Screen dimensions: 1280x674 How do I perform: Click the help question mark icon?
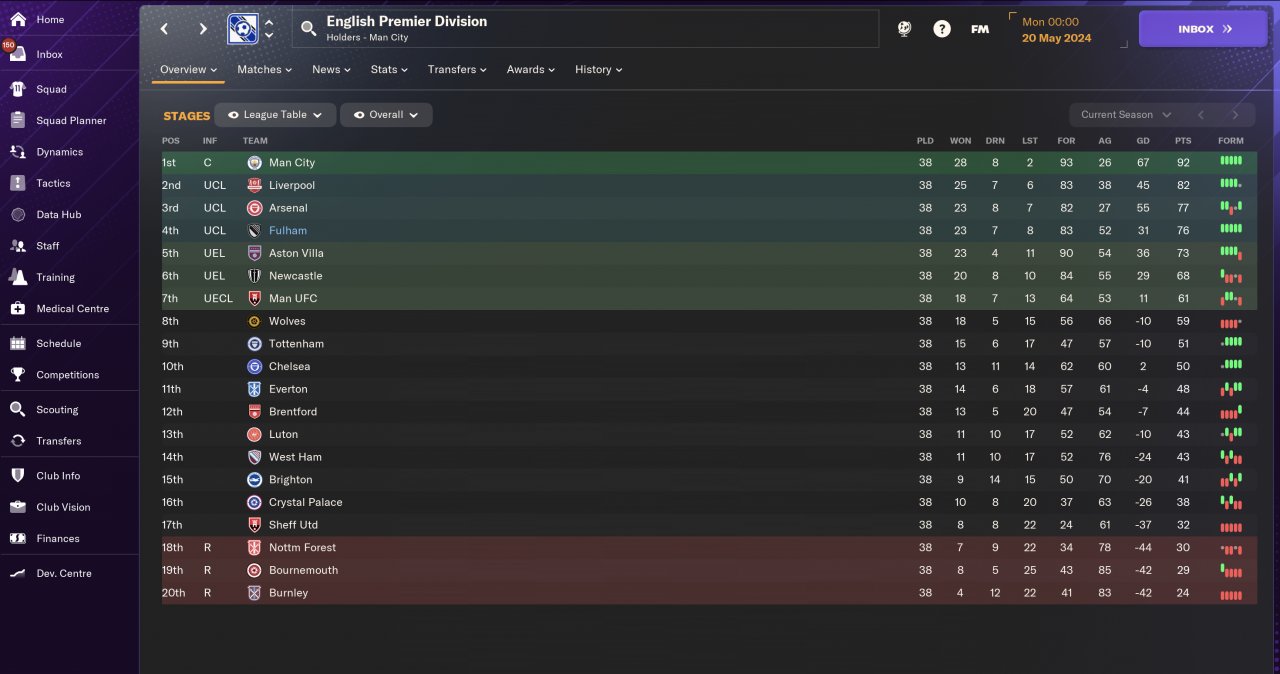click(x=942, y=29)
